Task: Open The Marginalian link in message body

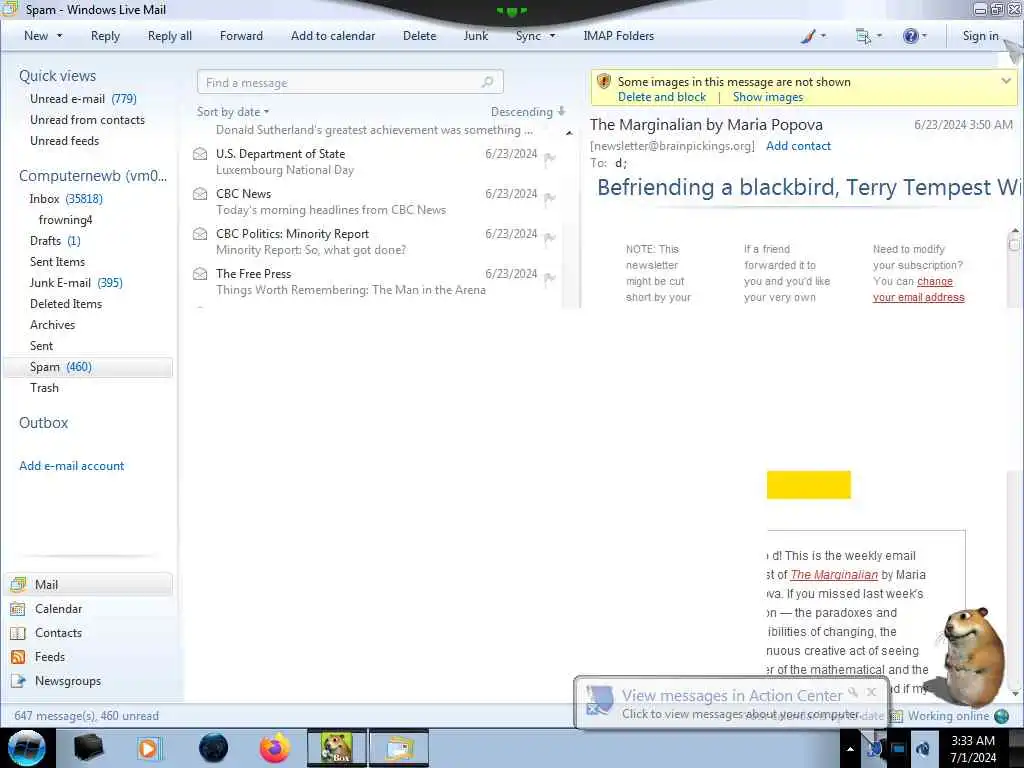Action: pyautogui.click(x=834, y=575)
